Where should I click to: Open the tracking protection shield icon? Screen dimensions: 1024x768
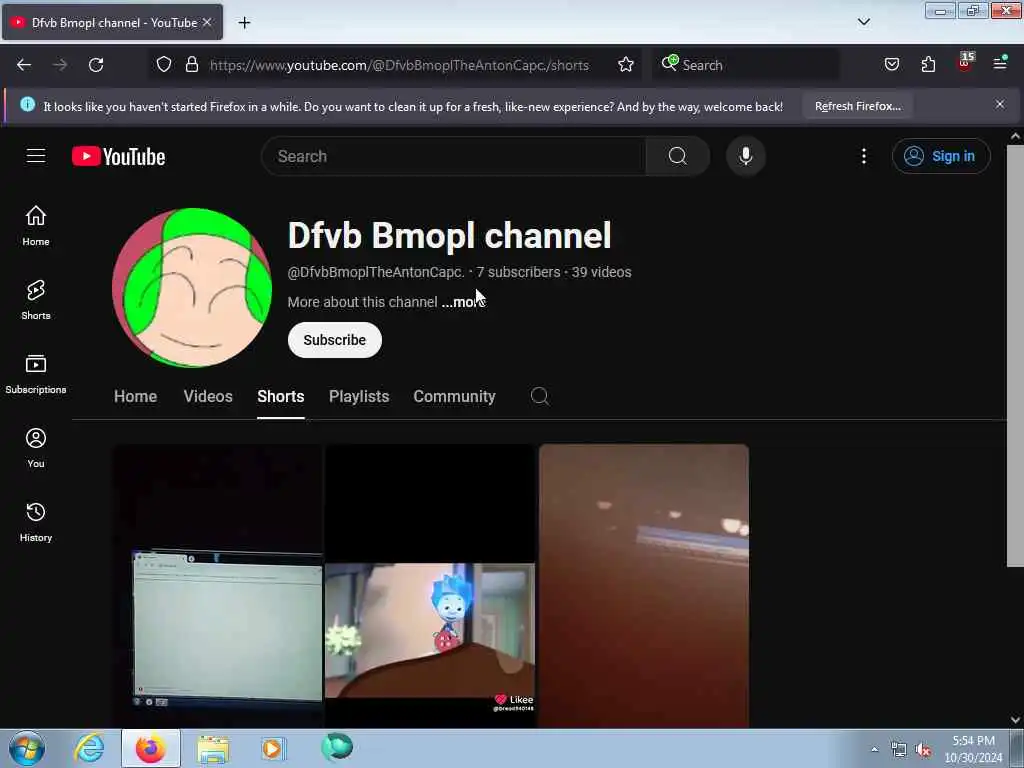pyautogui.click(x=164, y=65)
